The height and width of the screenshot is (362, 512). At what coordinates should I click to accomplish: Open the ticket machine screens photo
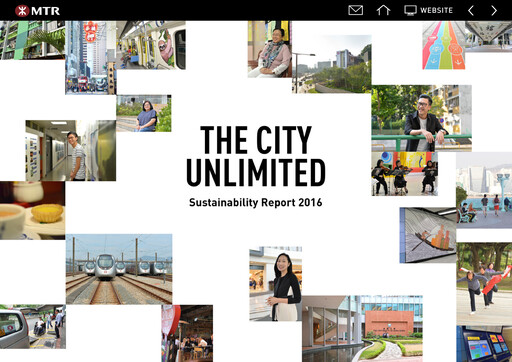(484, 344)
